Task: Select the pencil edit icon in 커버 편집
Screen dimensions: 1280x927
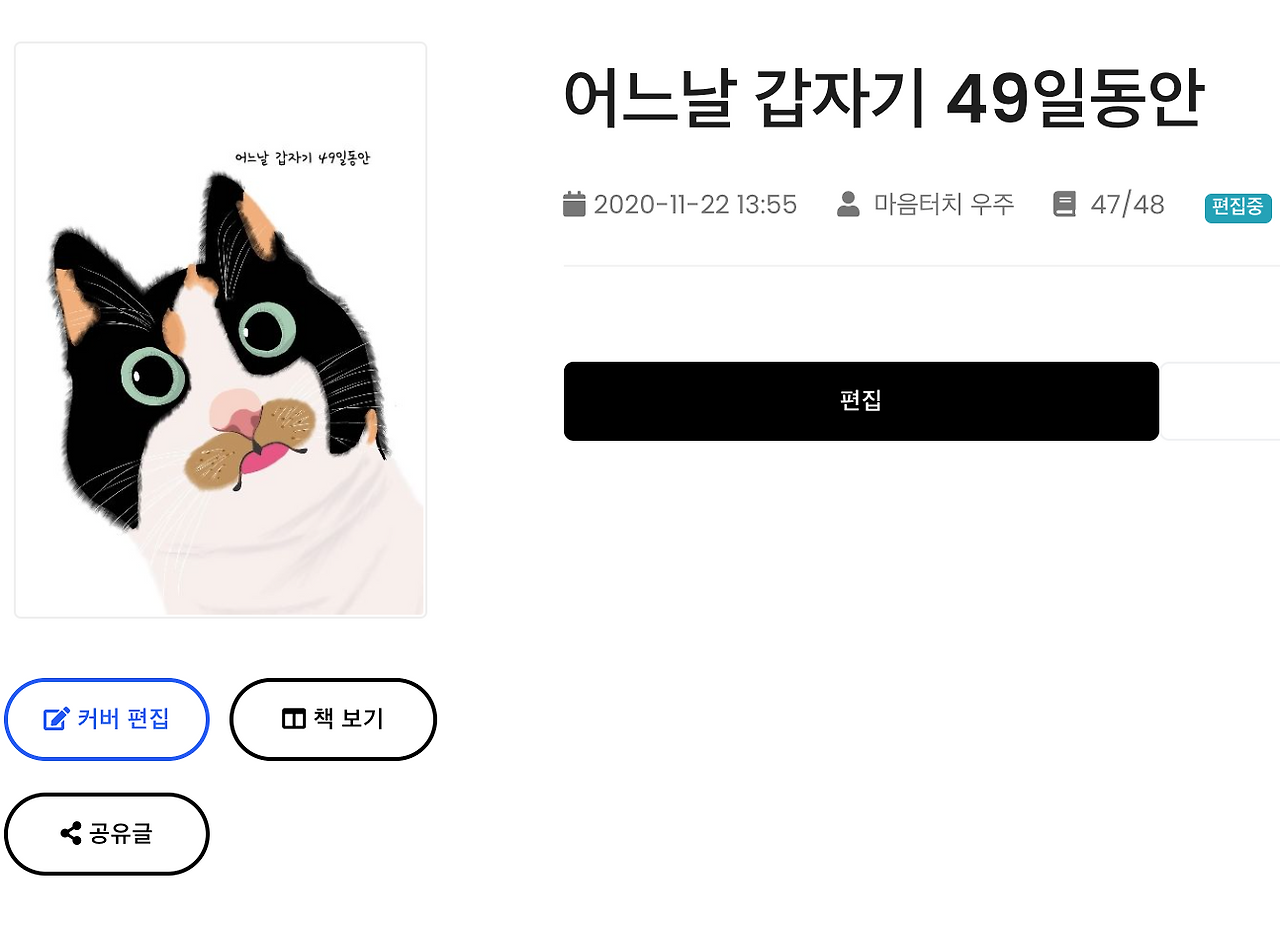Action: [x=57, y=718]
